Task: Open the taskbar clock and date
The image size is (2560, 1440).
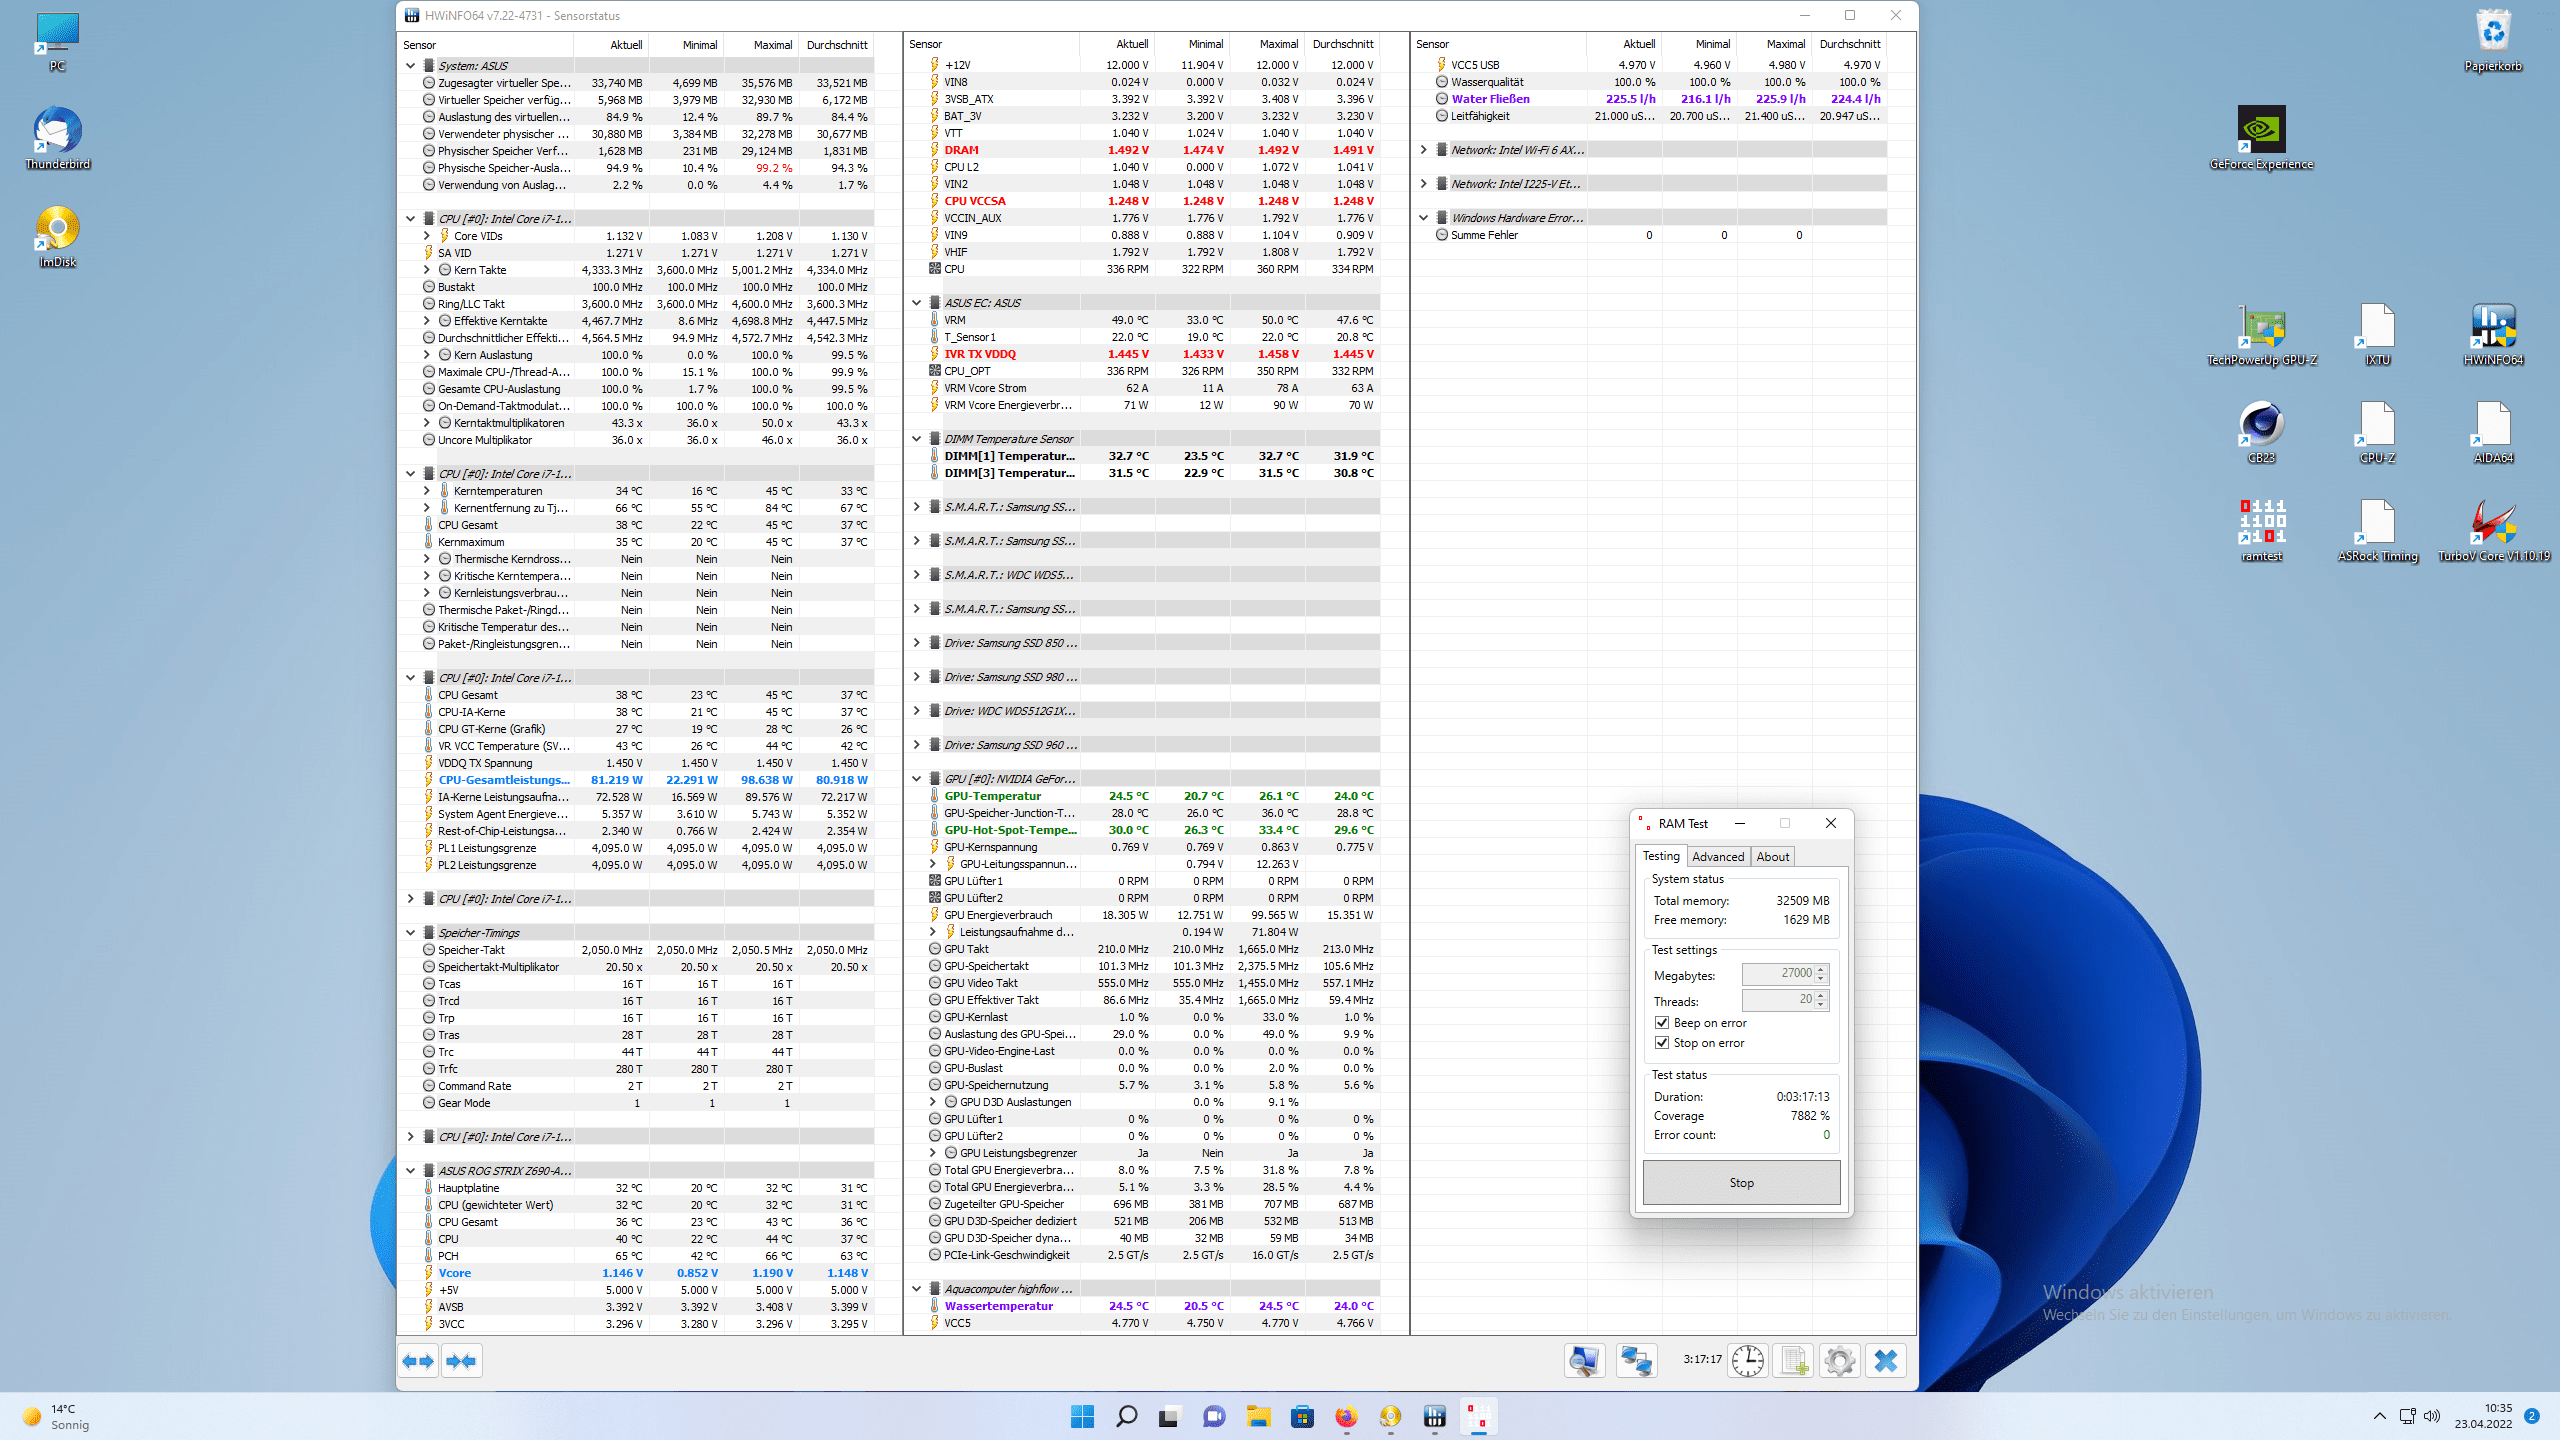Action: click(x=2484, y=1416)
